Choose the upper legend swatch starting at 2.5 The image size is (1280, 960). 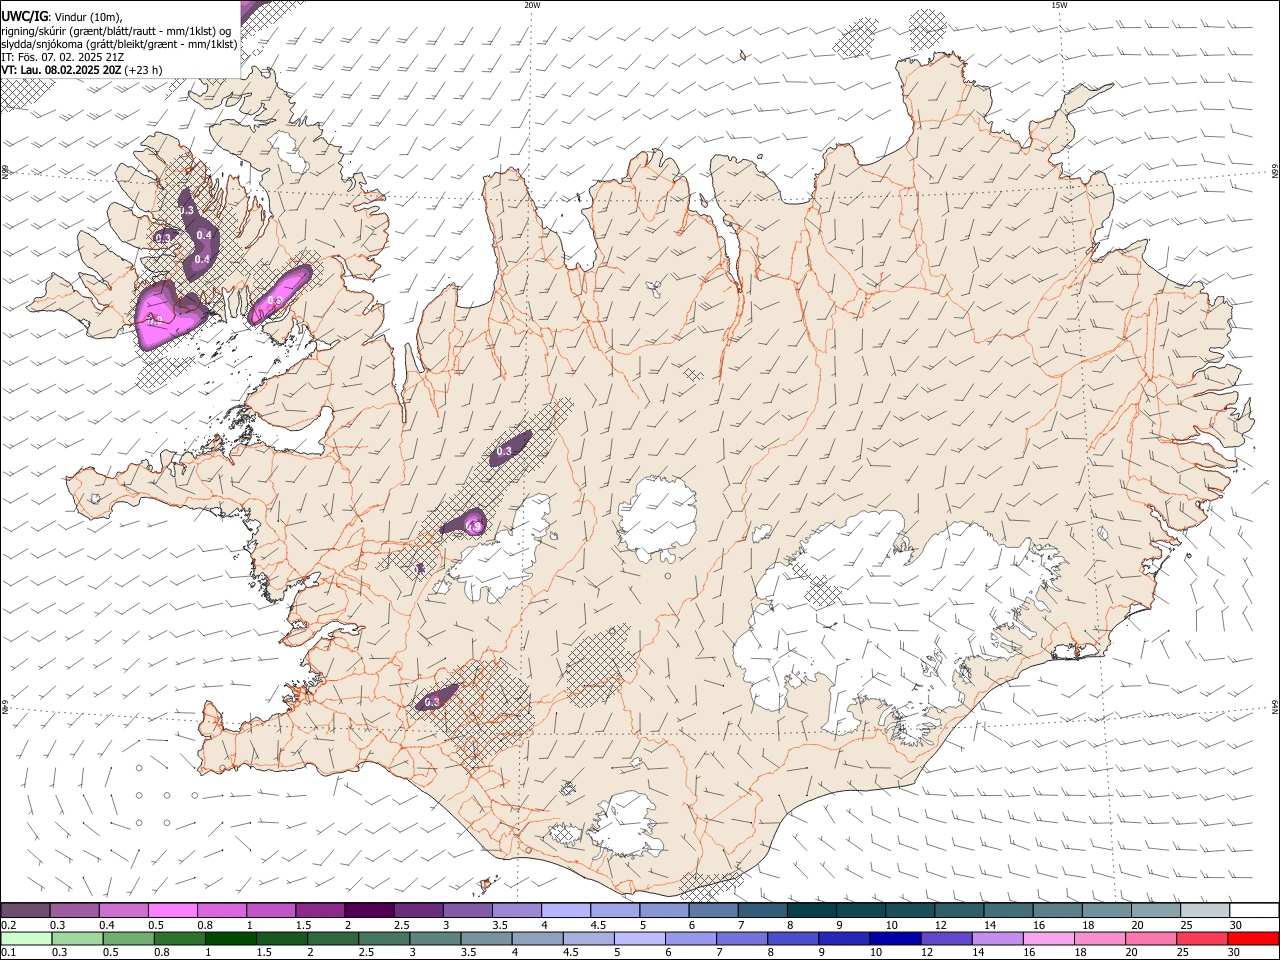tap(418, 910)
